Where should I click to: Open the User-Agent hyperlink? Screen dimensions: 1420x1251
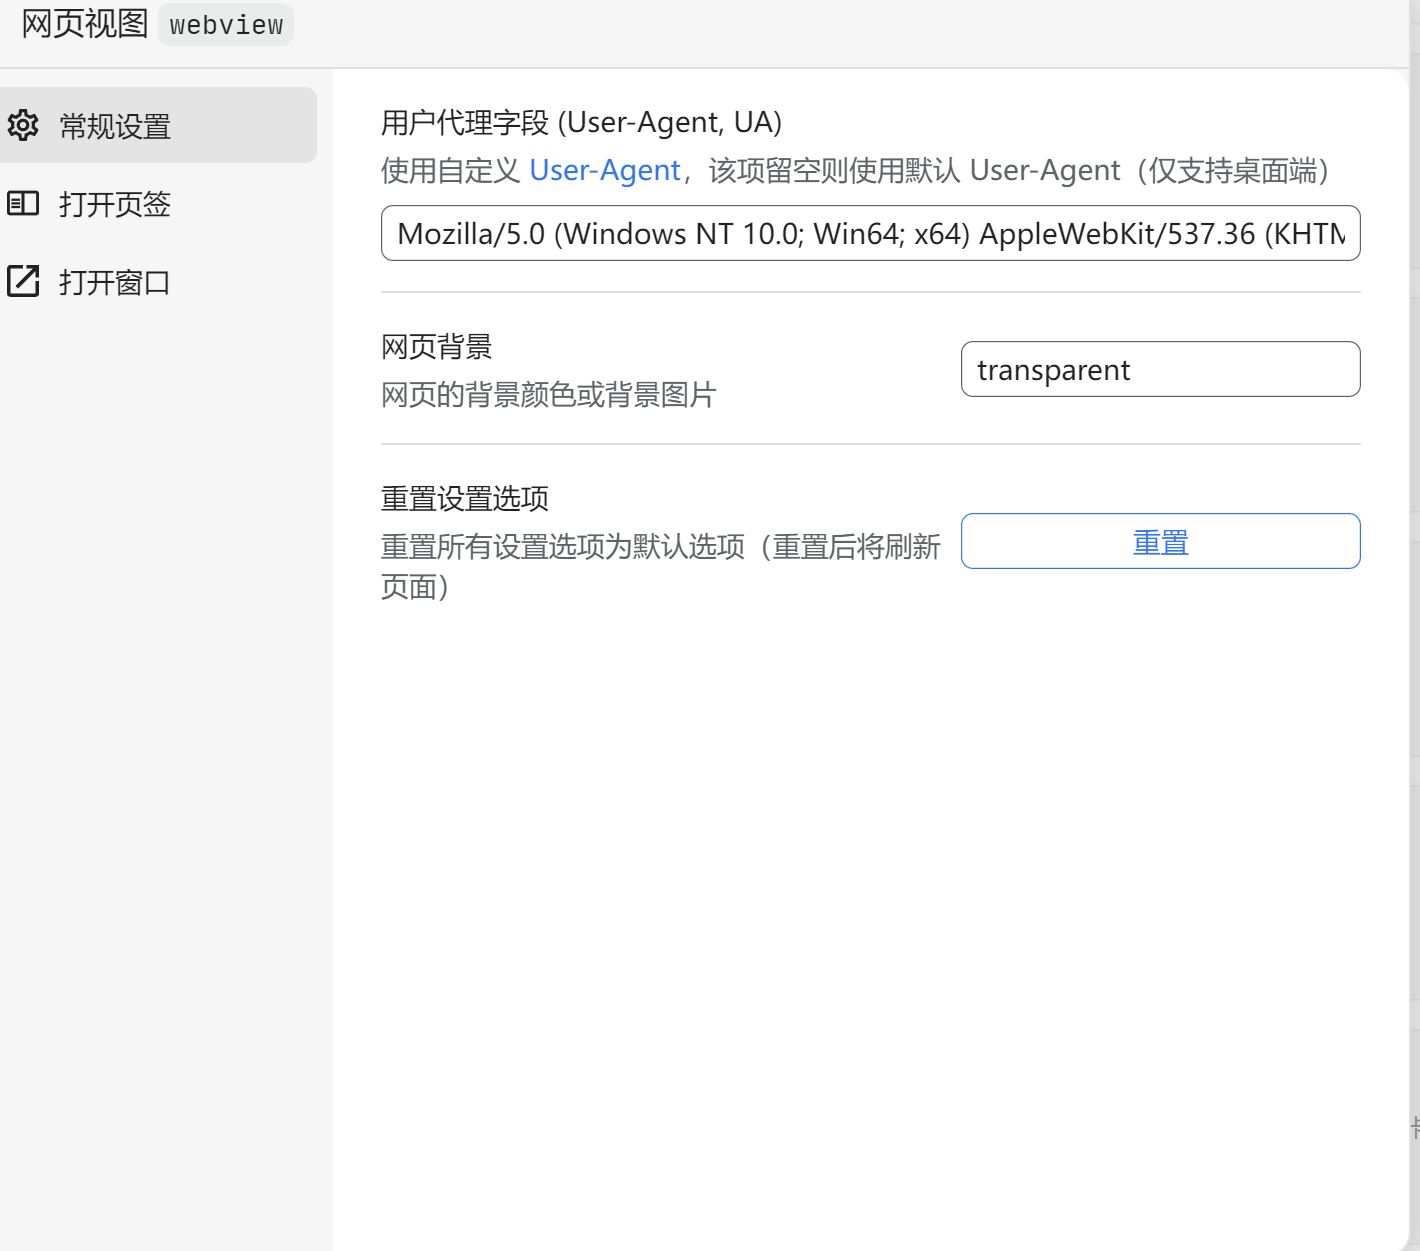tap(605, 171)
